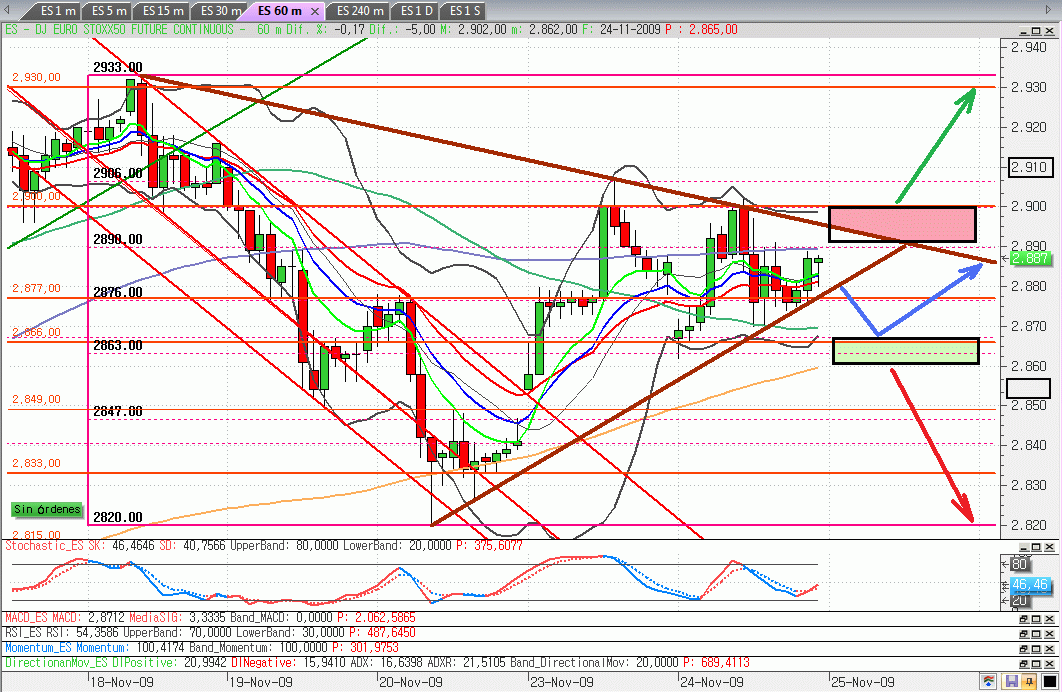Select the ES 240 m tab

pyautogui.click(x=359, y=11)
